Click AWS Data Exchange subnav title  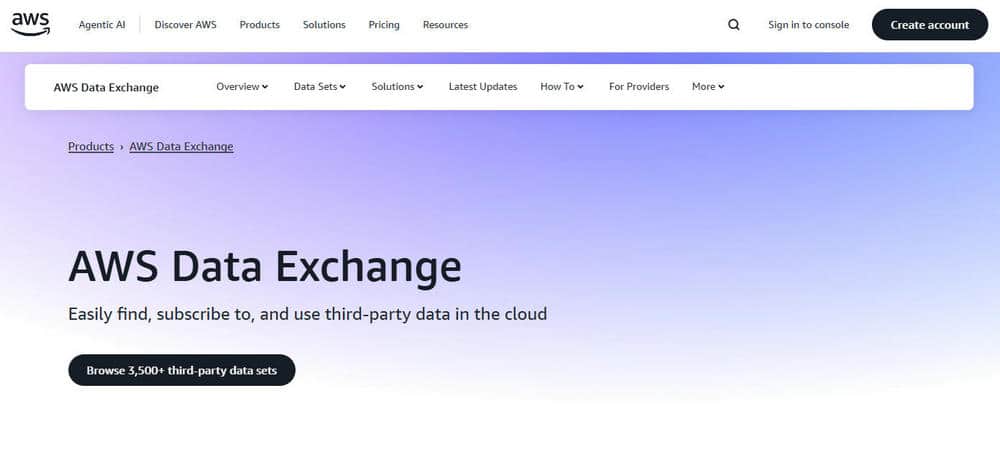[106, 87]
